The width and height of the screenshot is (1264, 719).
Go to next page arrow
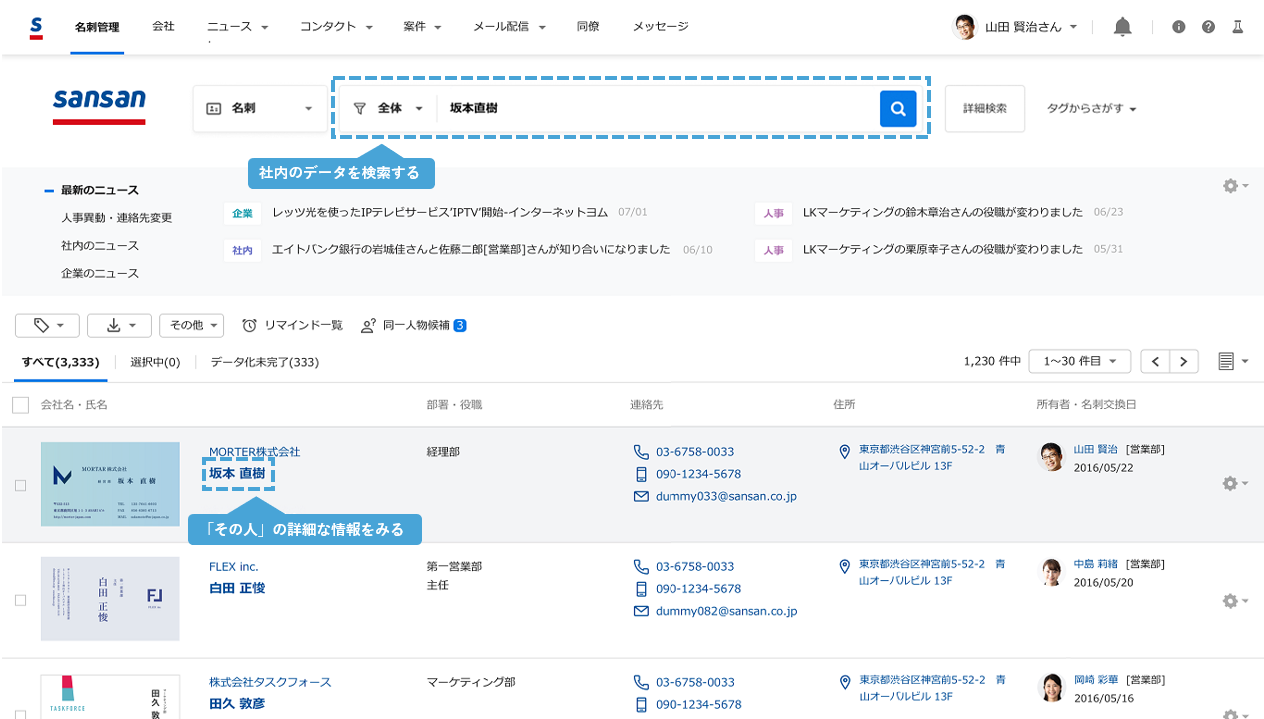pos(1185,361)
